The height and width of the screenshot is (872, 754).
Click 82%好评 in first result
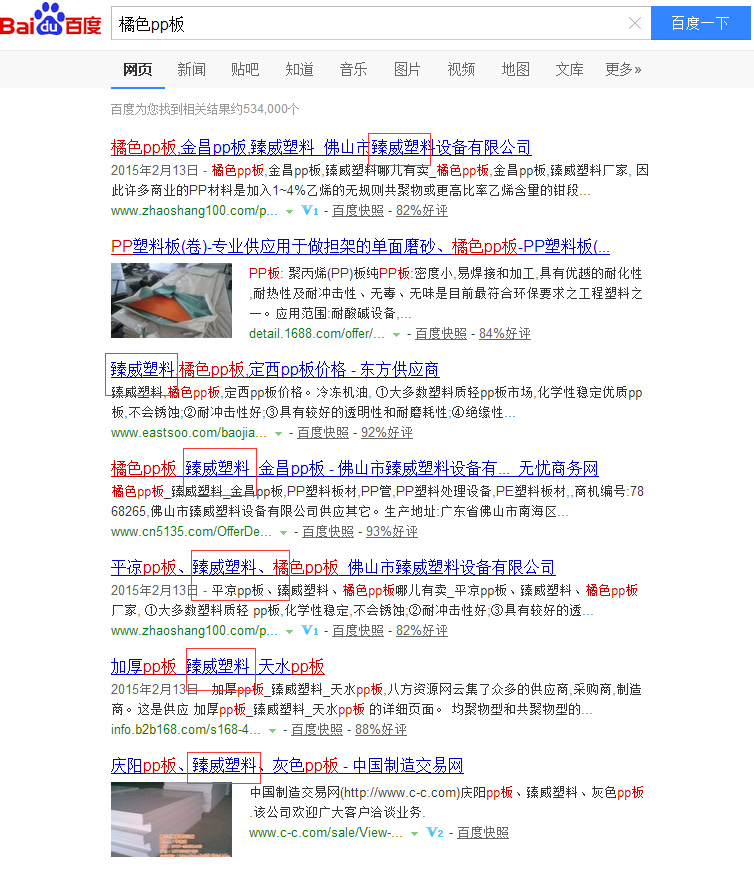421,211
